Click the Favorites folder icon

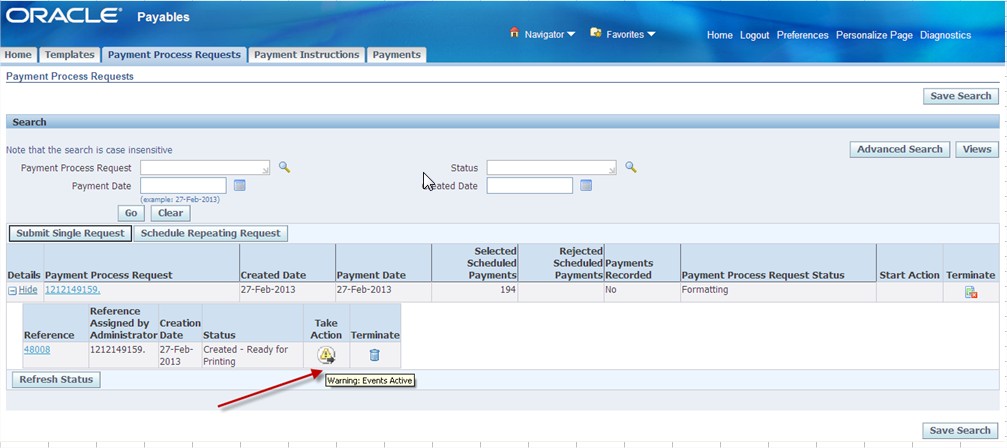[595, 33]
